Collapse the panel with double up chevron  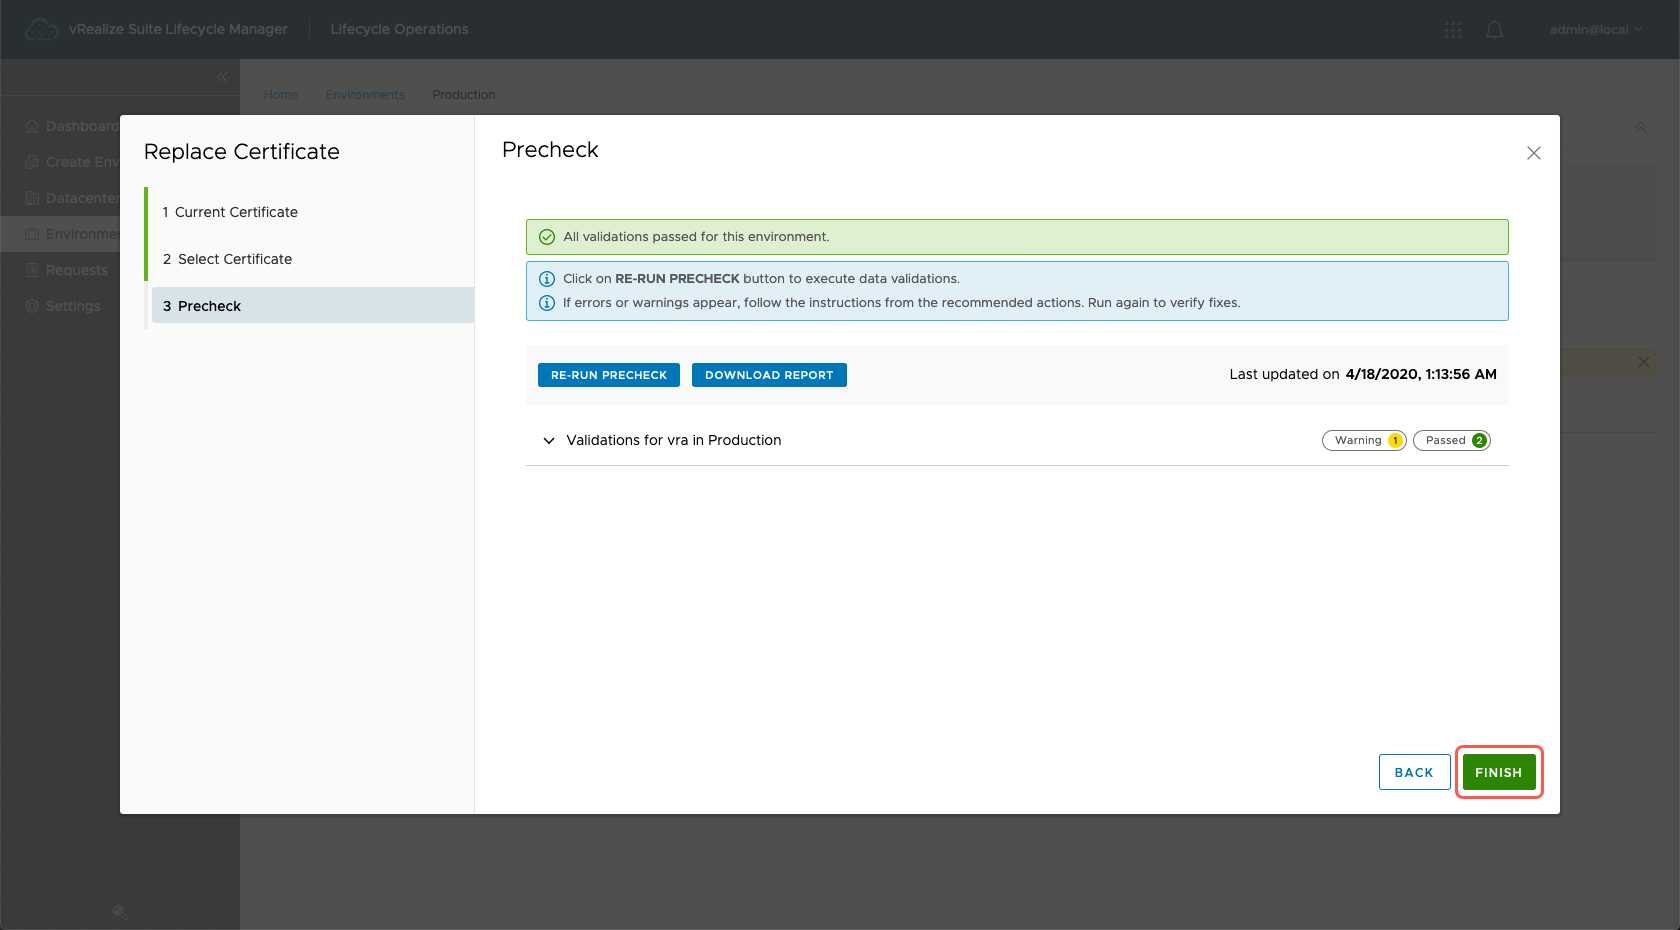click(x=1640, y=127)
